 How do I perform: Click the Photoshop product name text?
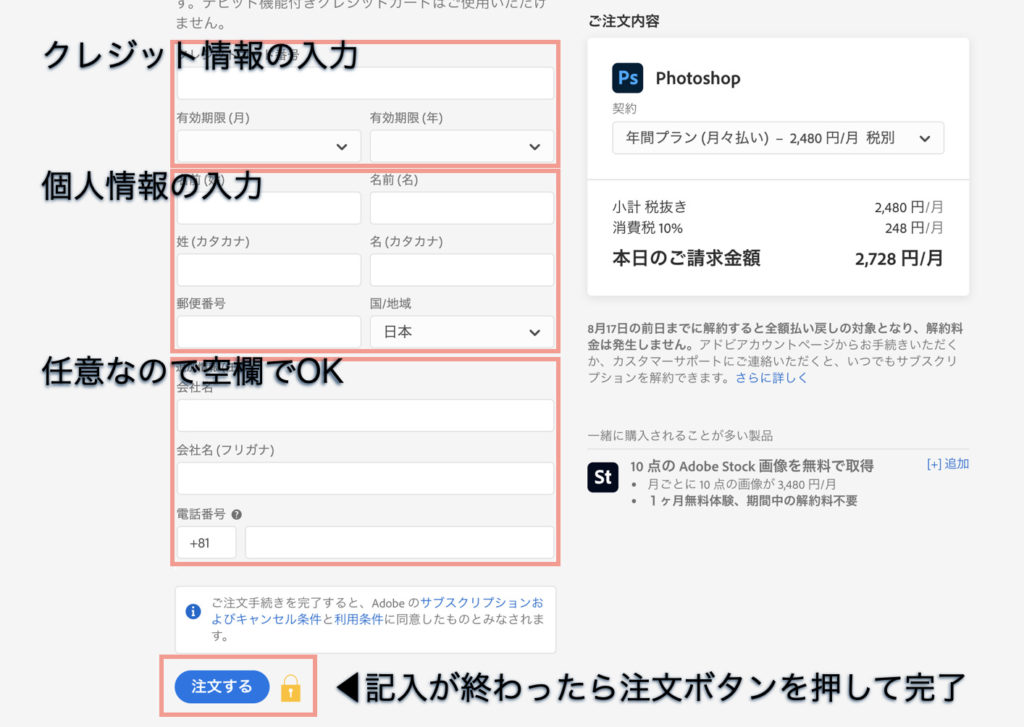pyautogui.click(x=698, y=78)
